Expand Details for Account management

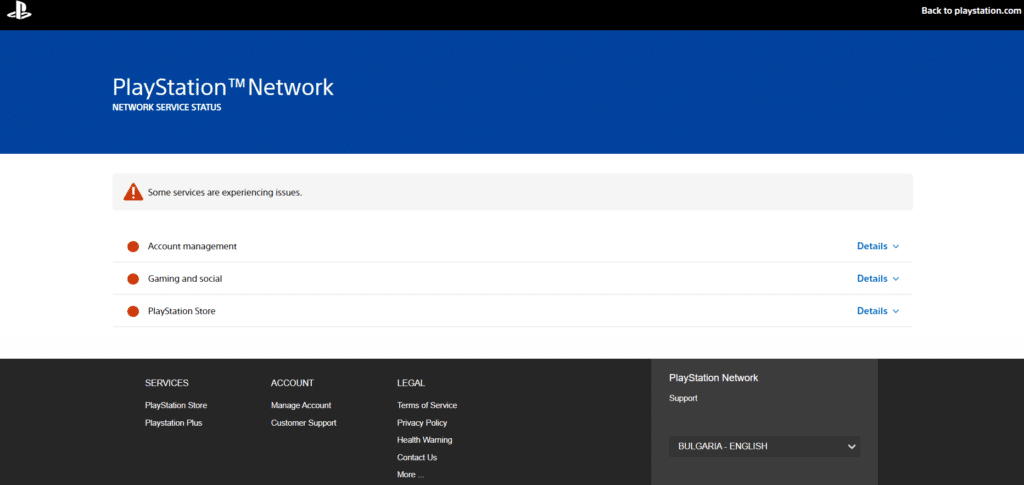(x=878, y=246)
